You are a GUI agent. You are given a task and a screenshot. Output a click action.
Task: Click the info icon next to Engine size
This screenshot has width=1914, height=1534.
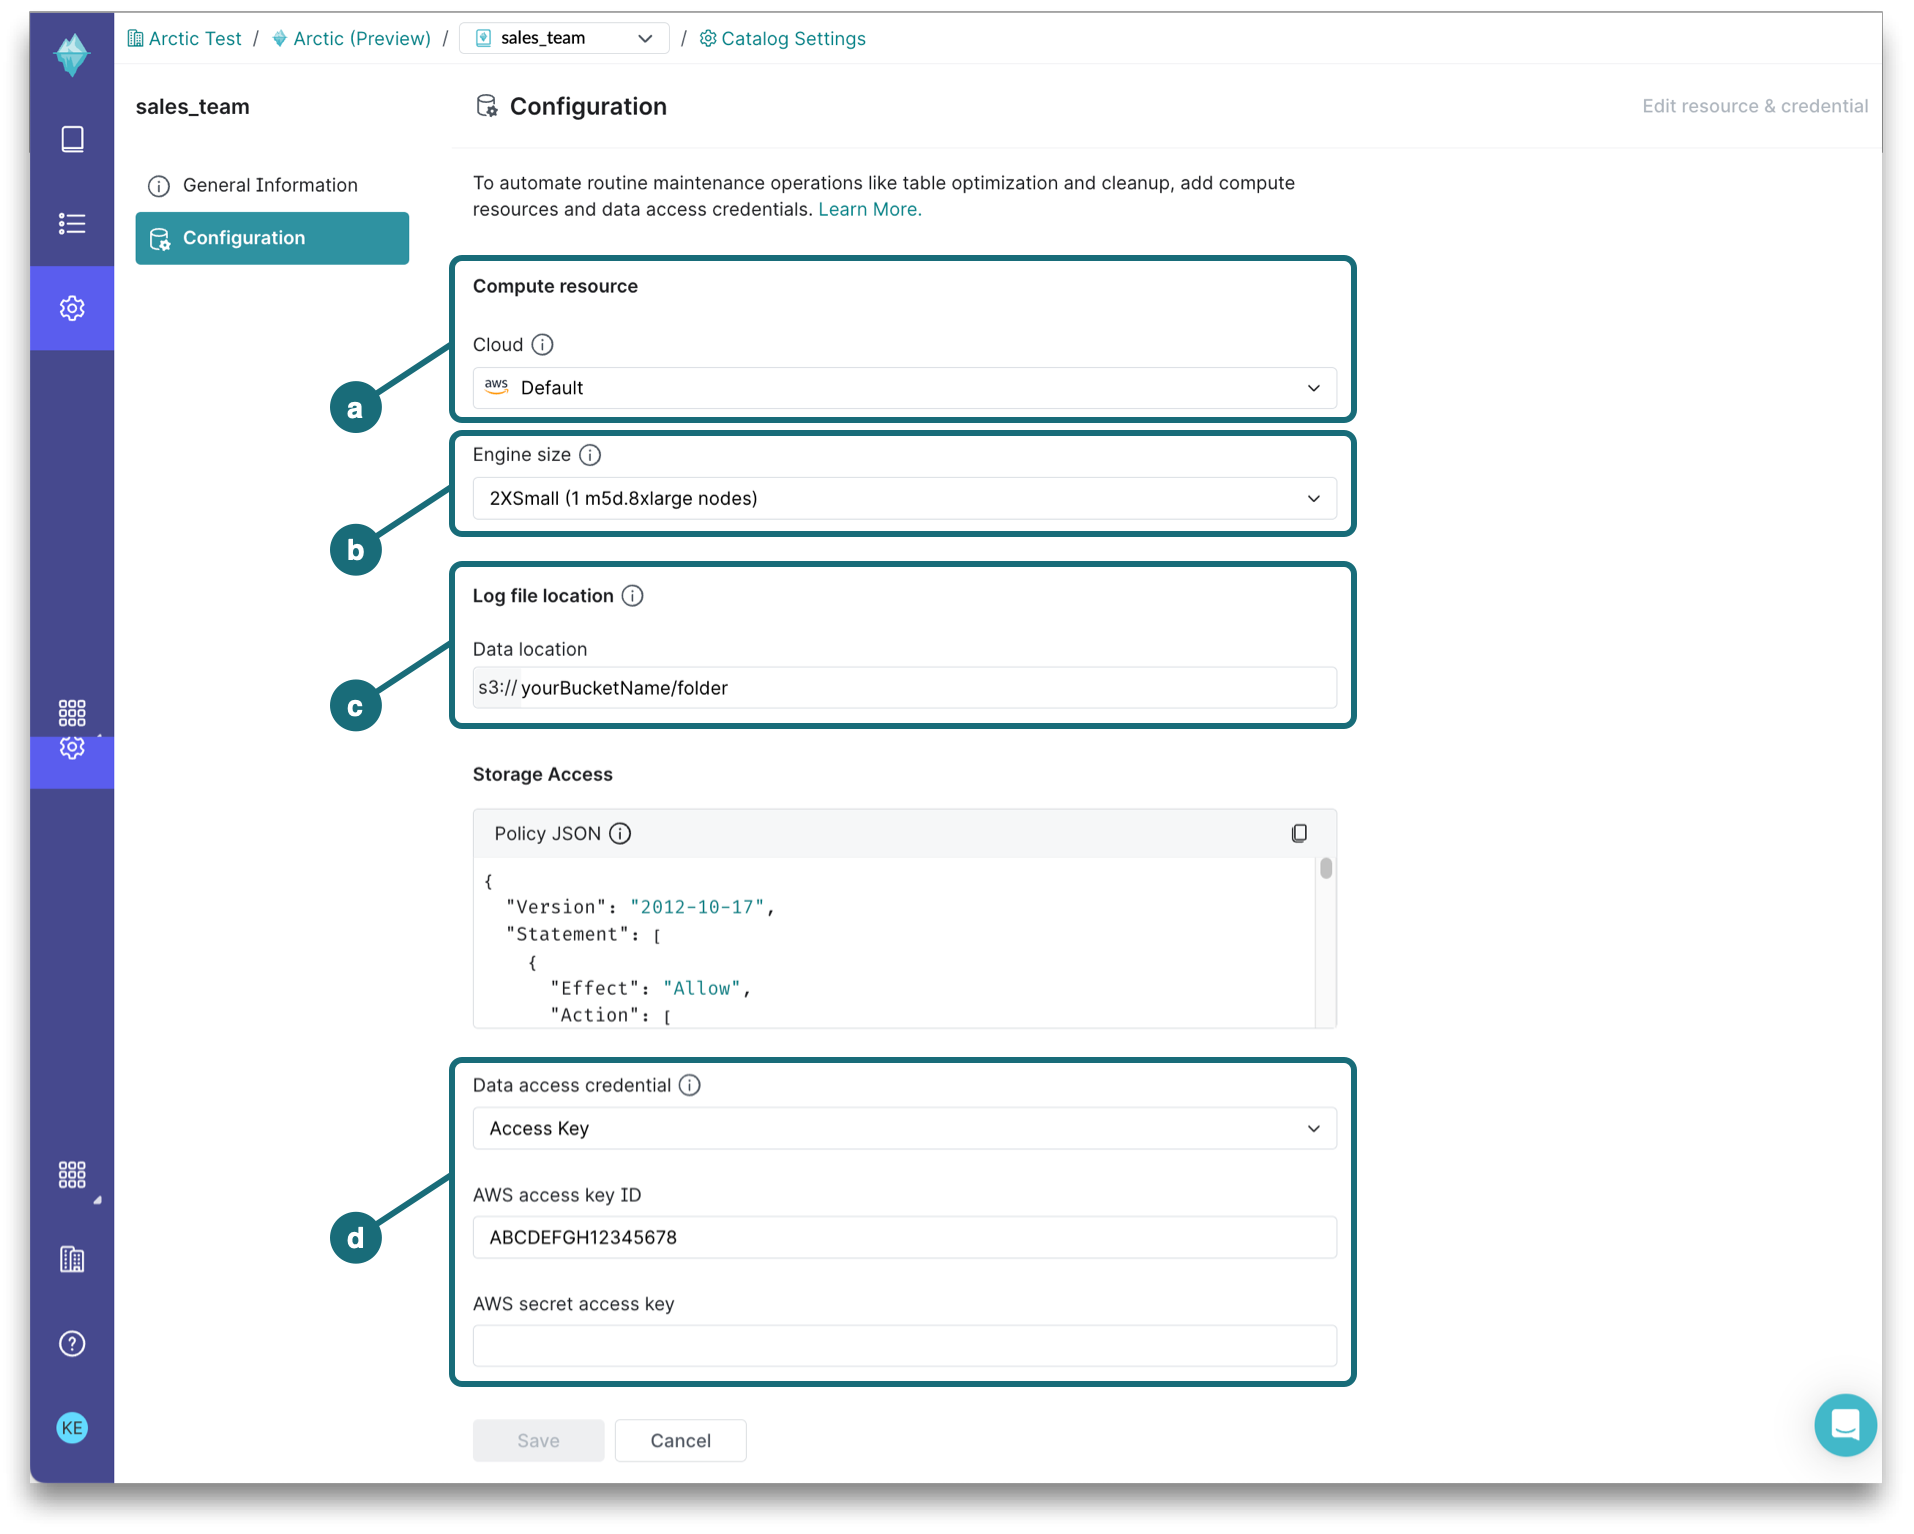coord(590,454)
